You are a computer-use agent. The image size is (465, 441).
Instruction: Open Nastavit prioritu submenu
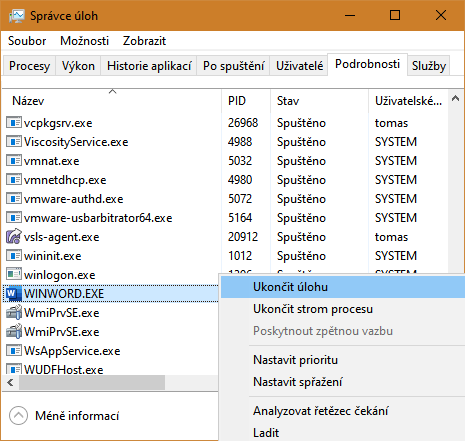click(x=342, y=360)
